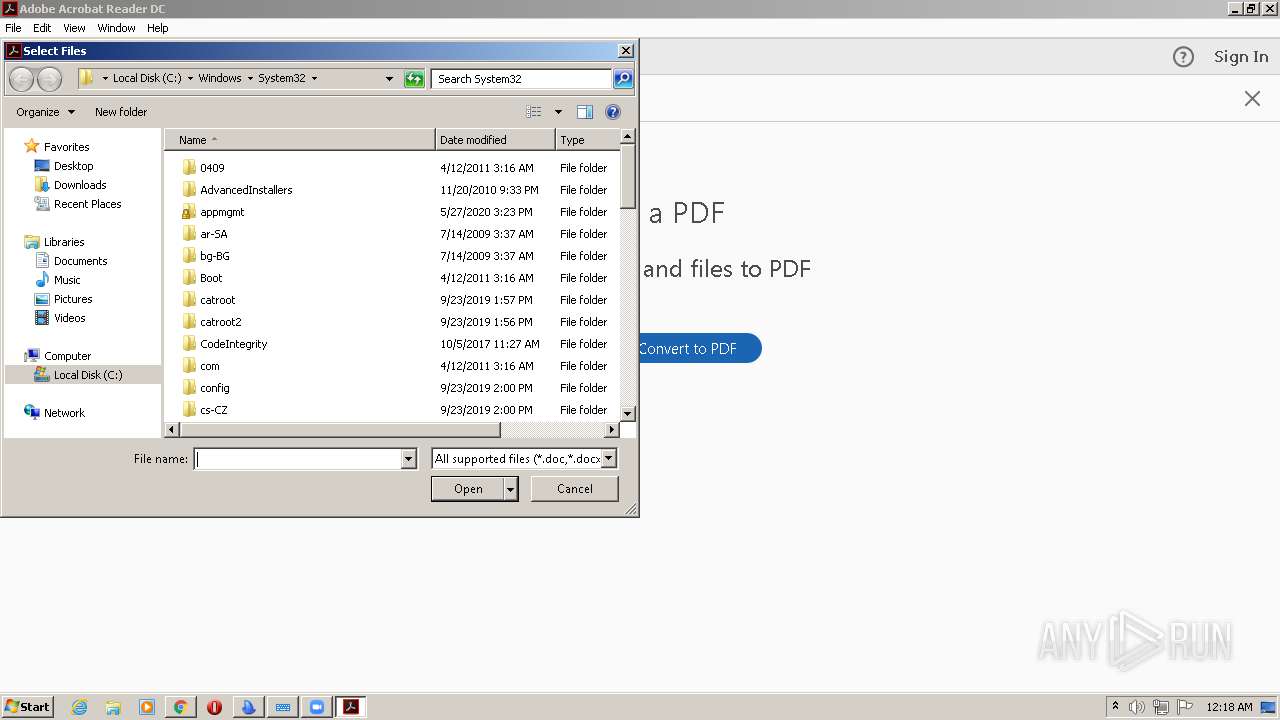This screenshot has height=720, width=1280.
Task: Click the vertical scrollbar down arrow
Action: (628, 413)
